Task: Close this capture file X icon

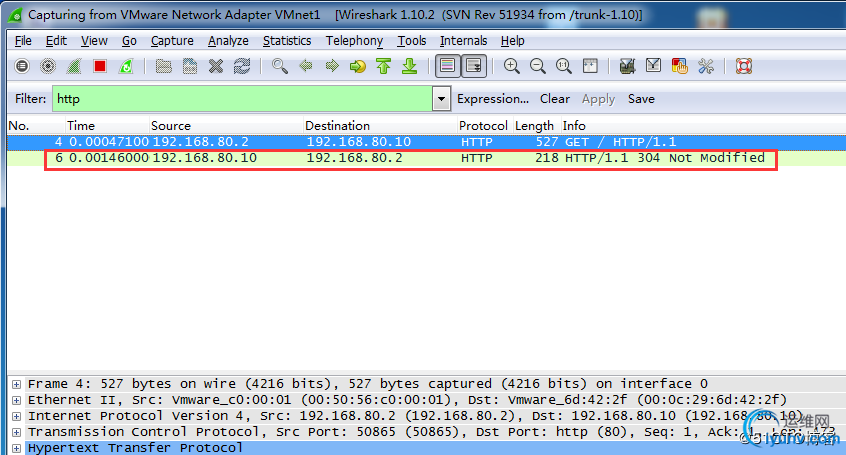Action: (x=216, y=66)
